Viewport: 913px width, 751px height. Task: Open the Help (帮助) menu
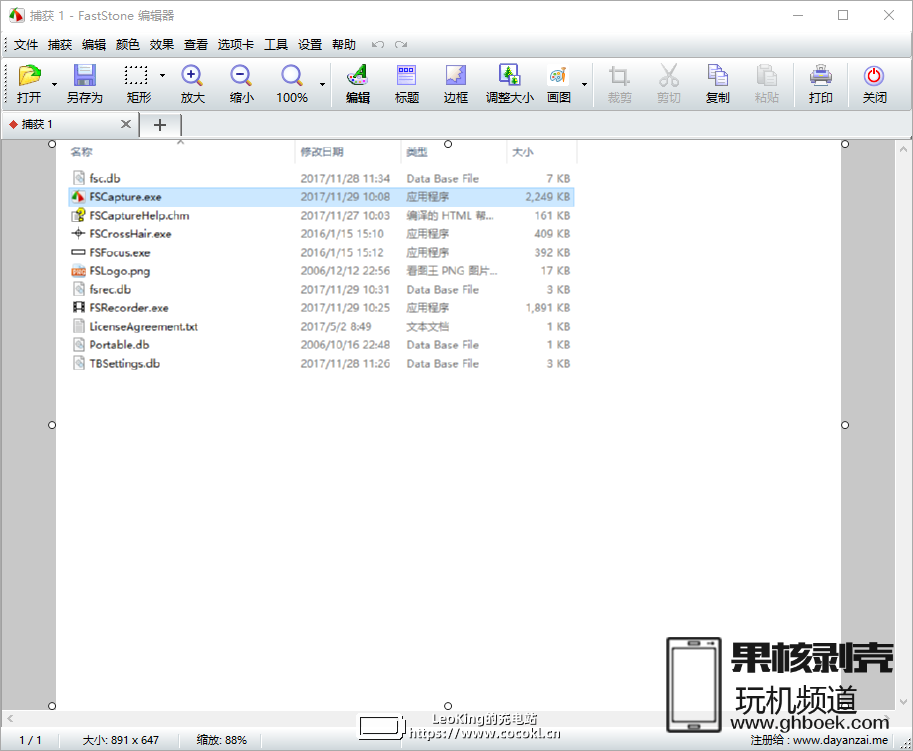[x=344, y=45]
